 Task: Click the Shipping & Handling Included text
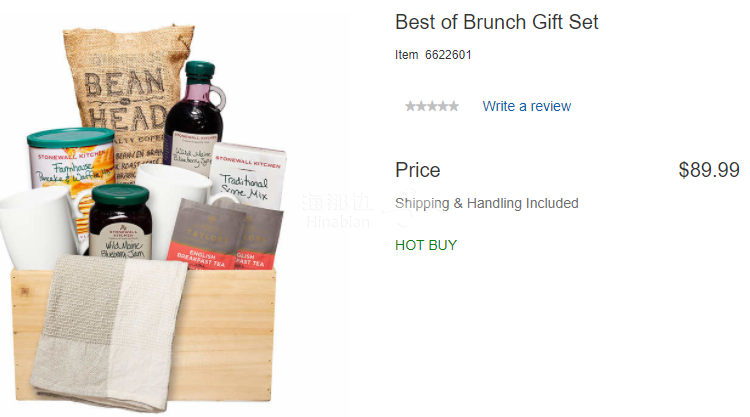click(486, 203)
